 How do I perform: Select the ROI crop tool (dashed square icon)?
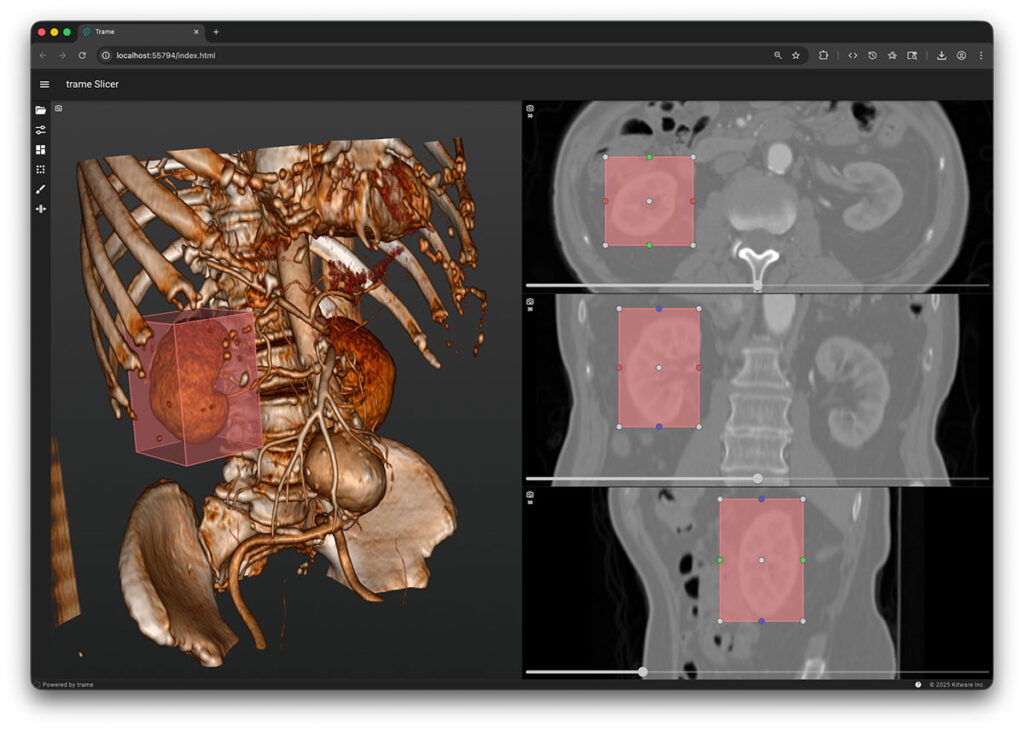click(x=40, y=170)
